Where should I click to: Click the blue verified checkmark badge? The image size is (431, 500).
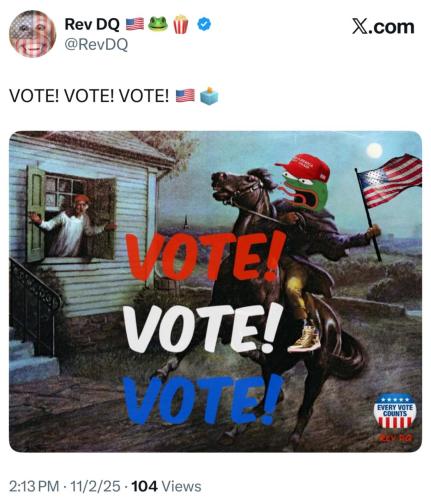[204, 24]
